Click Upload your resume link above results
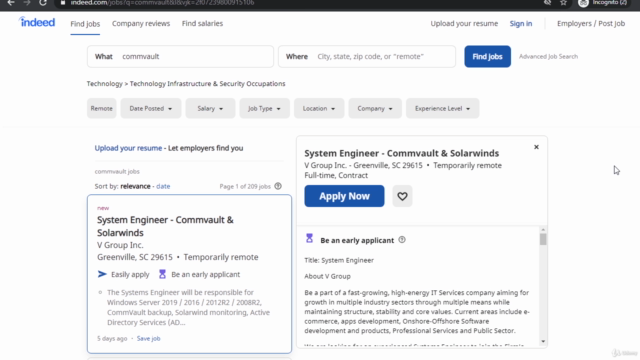The image size is (640, 360). 128,148
